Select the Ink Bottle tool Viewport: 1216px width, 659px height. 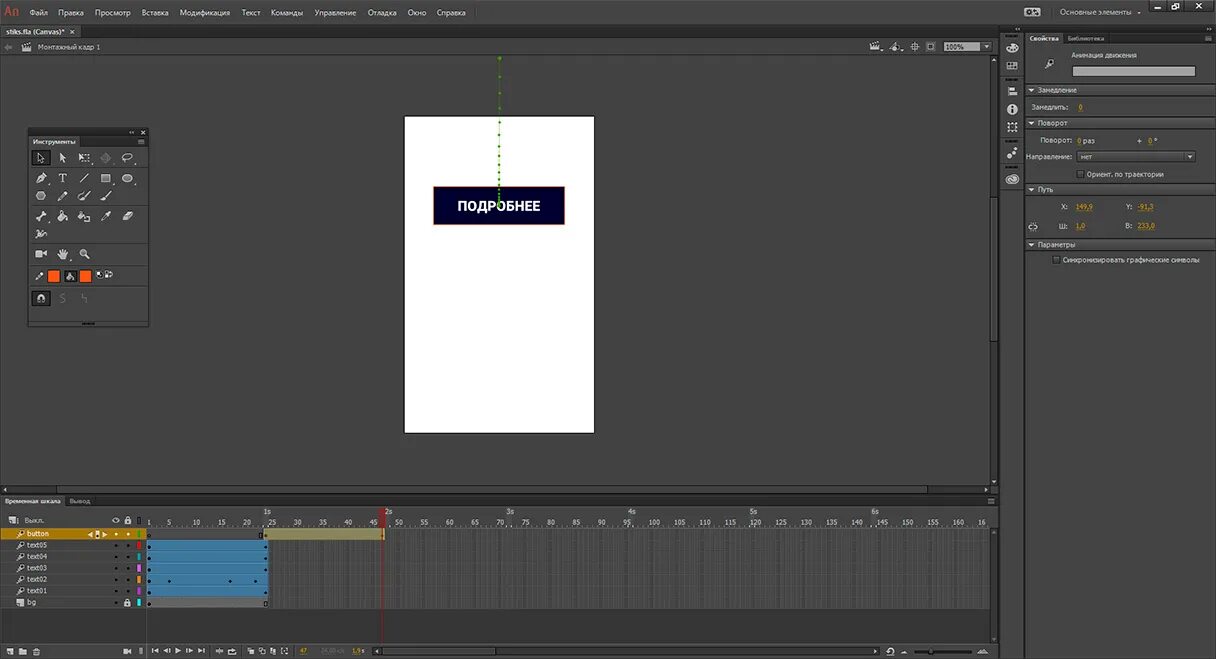point(84,216)
